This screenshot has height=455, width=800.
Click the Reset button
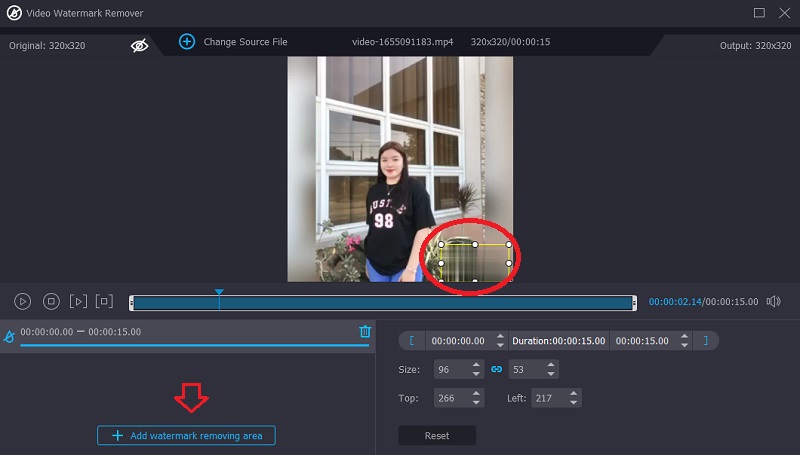tap(436, 436)
